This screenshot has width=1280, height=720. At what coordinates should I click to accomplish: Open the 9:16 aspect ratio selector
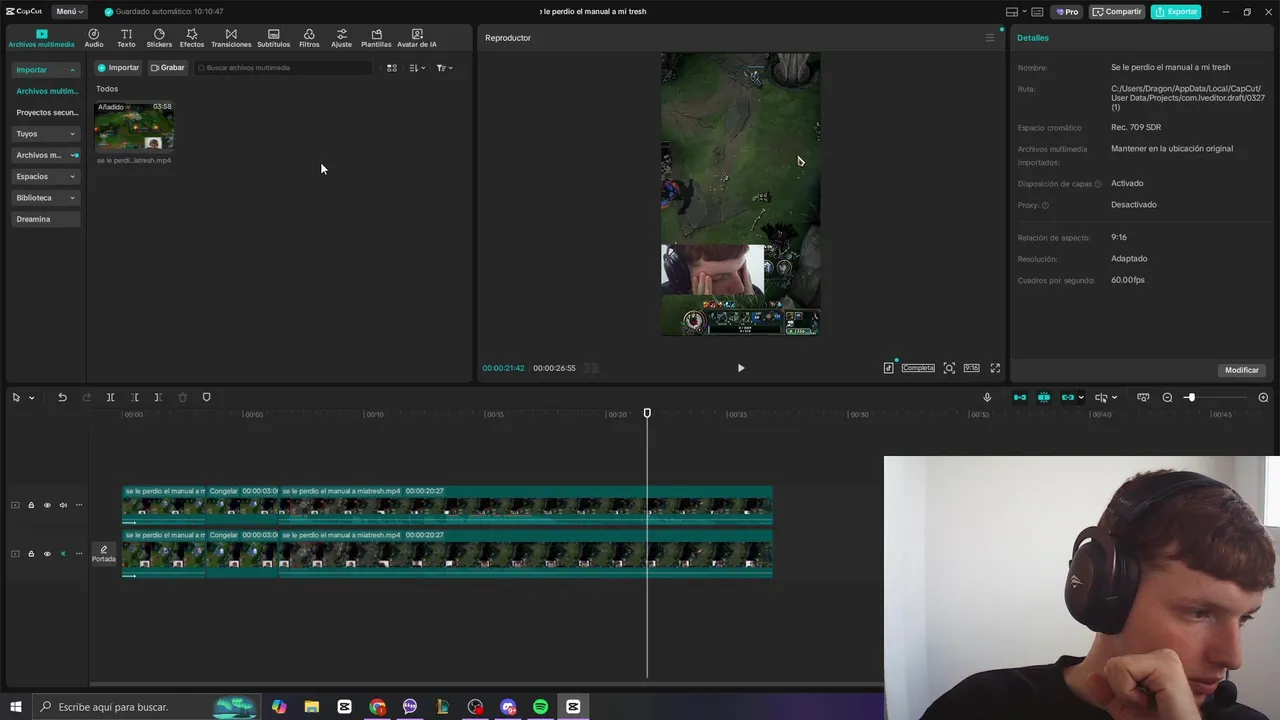point(971,368)
